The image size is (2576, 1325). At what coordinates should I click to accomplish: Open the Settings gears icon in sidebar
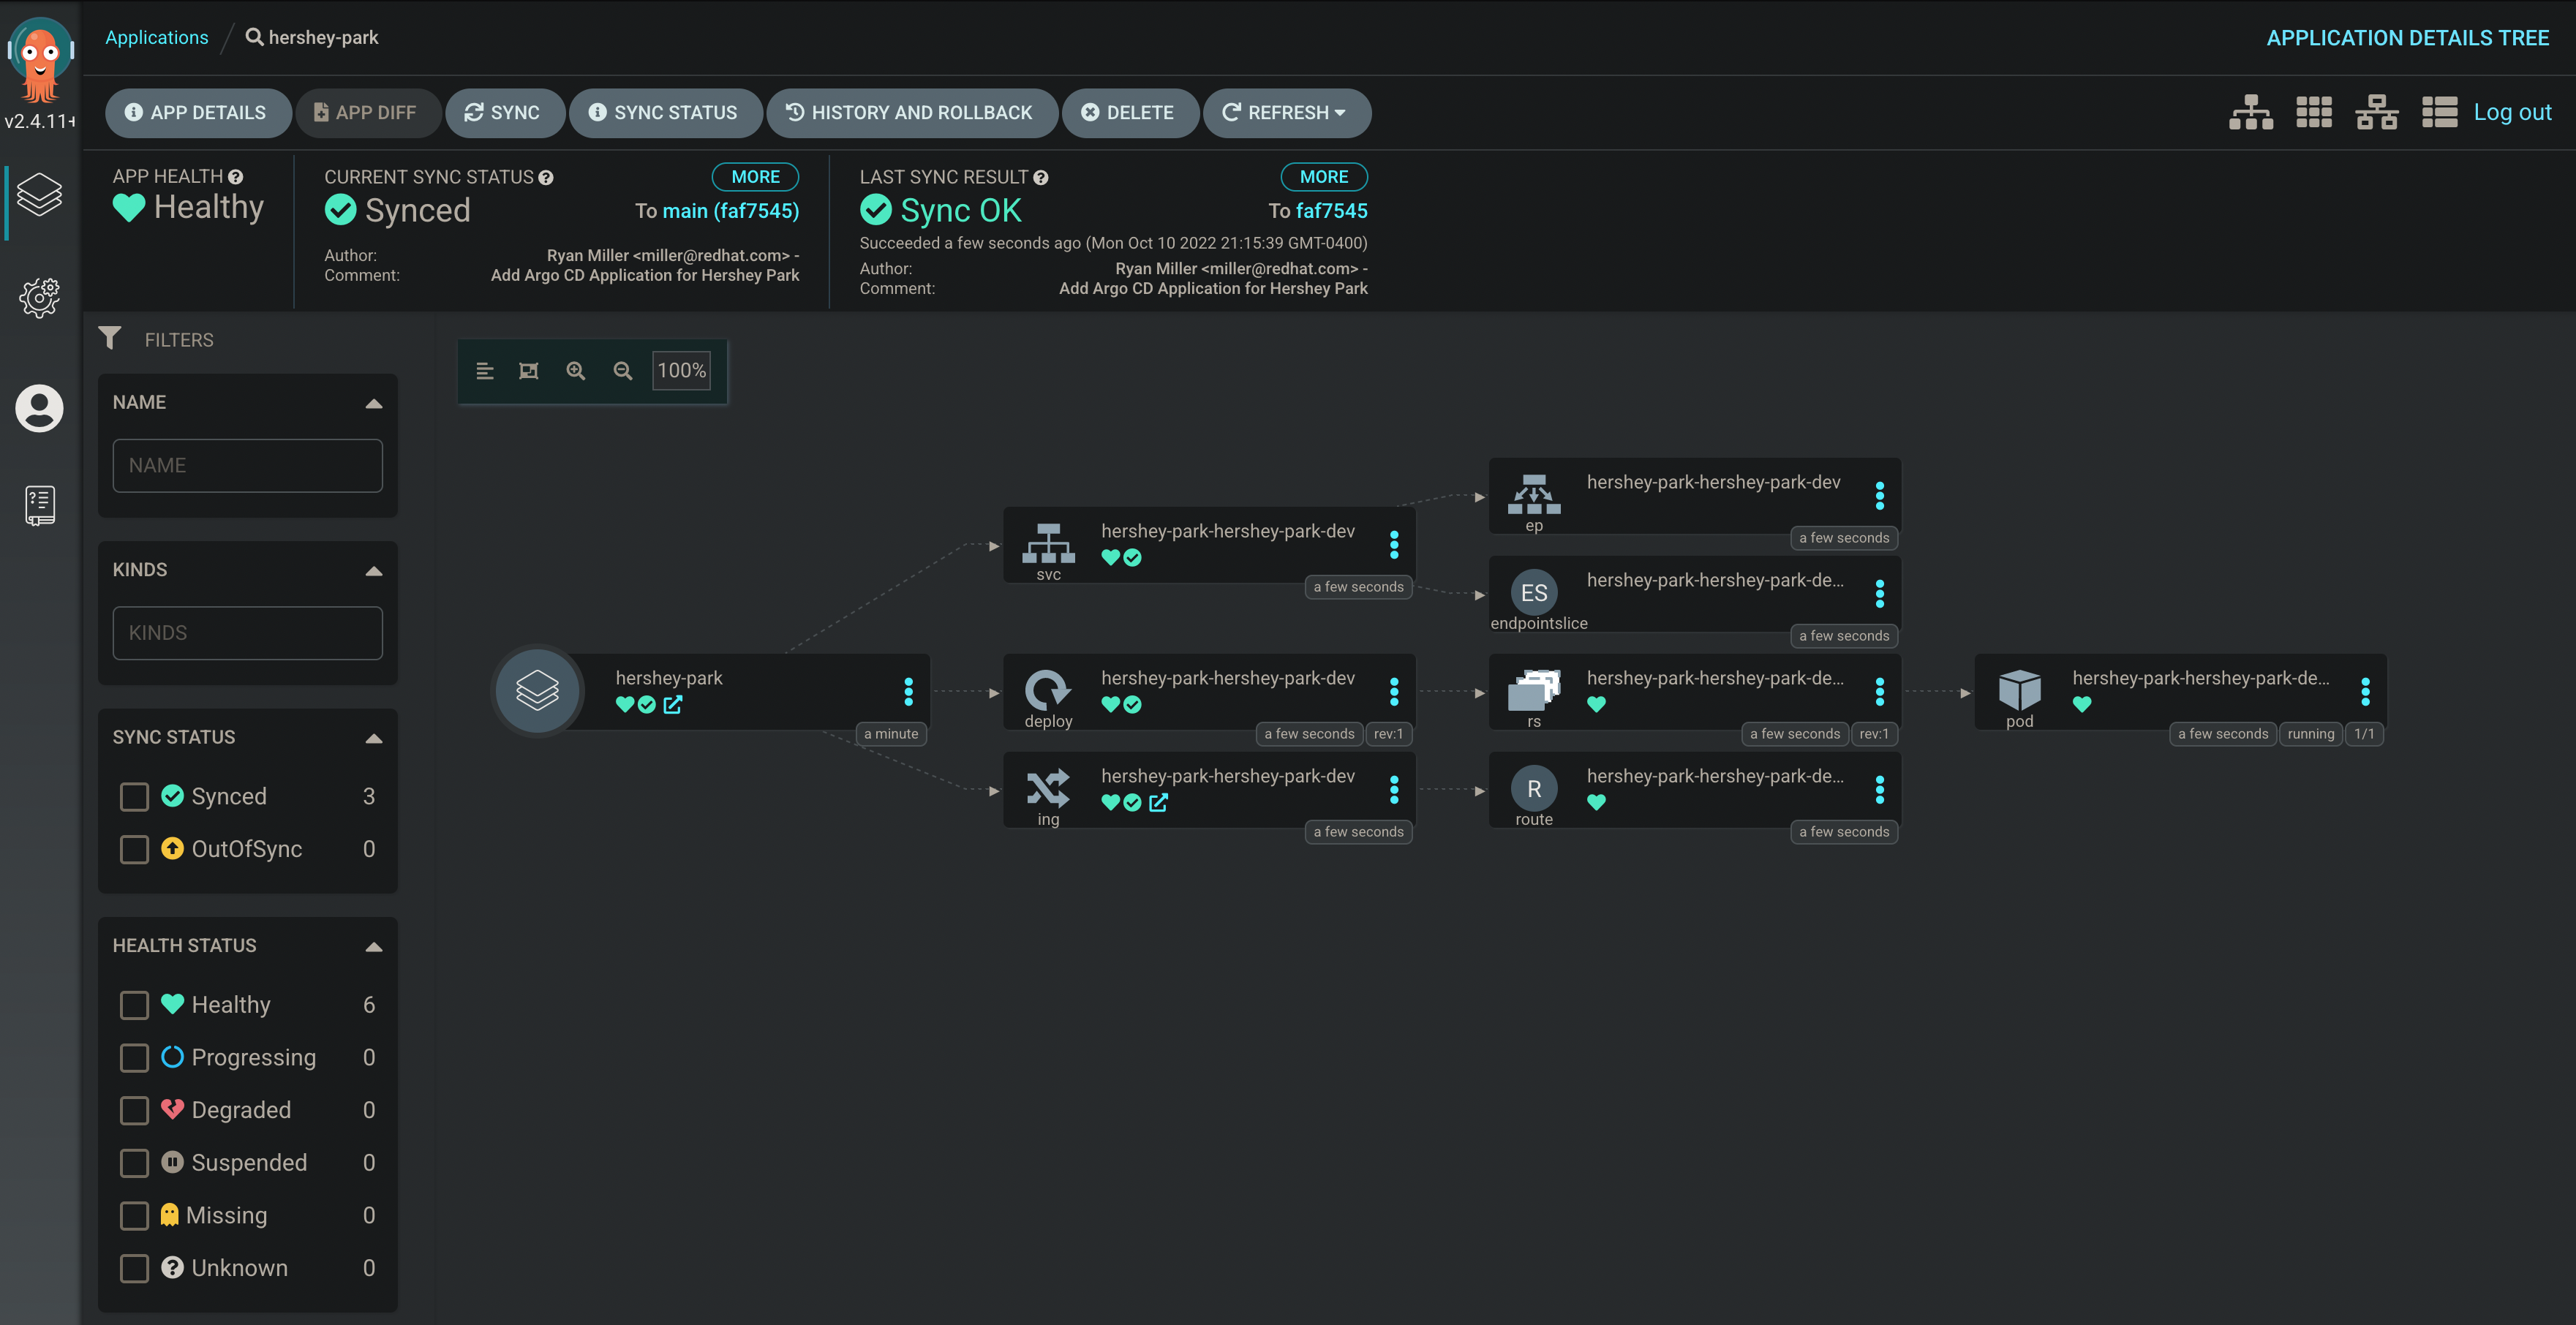pos(40,298)
